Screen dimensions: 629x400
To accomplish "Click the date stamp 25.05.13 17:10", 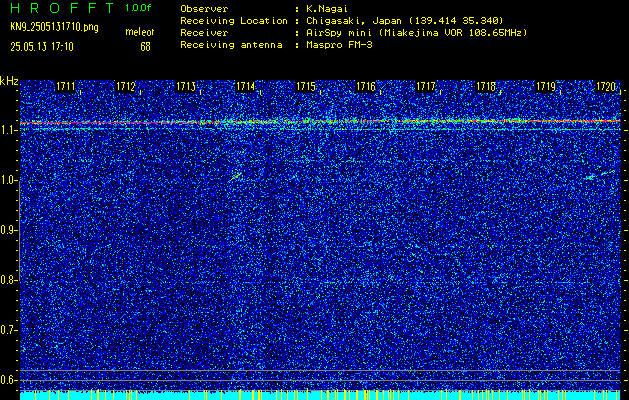I will pos(42,47).
